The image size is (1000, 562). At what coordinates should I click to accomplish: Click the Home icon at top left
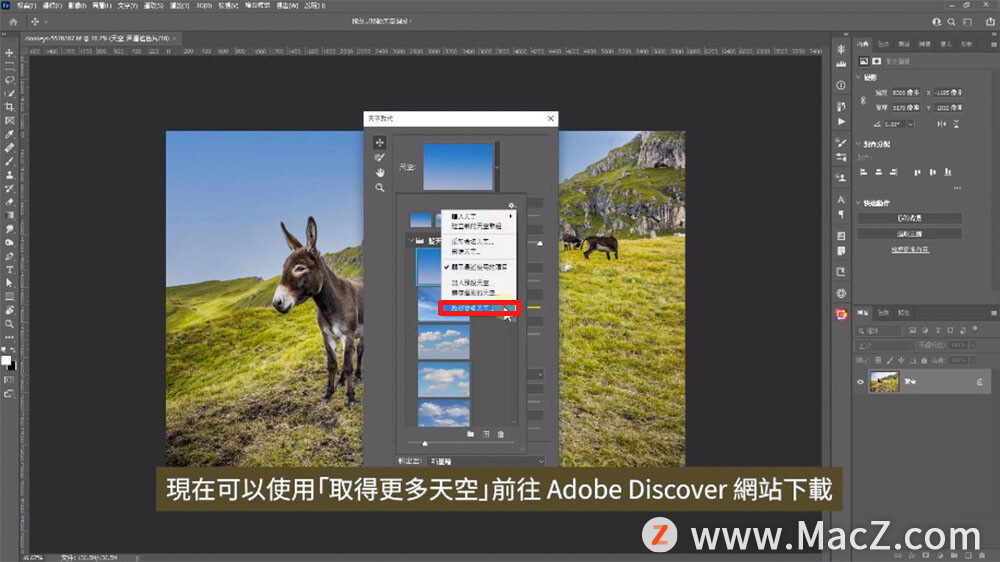pyautogui.click(x=13, y=22)
